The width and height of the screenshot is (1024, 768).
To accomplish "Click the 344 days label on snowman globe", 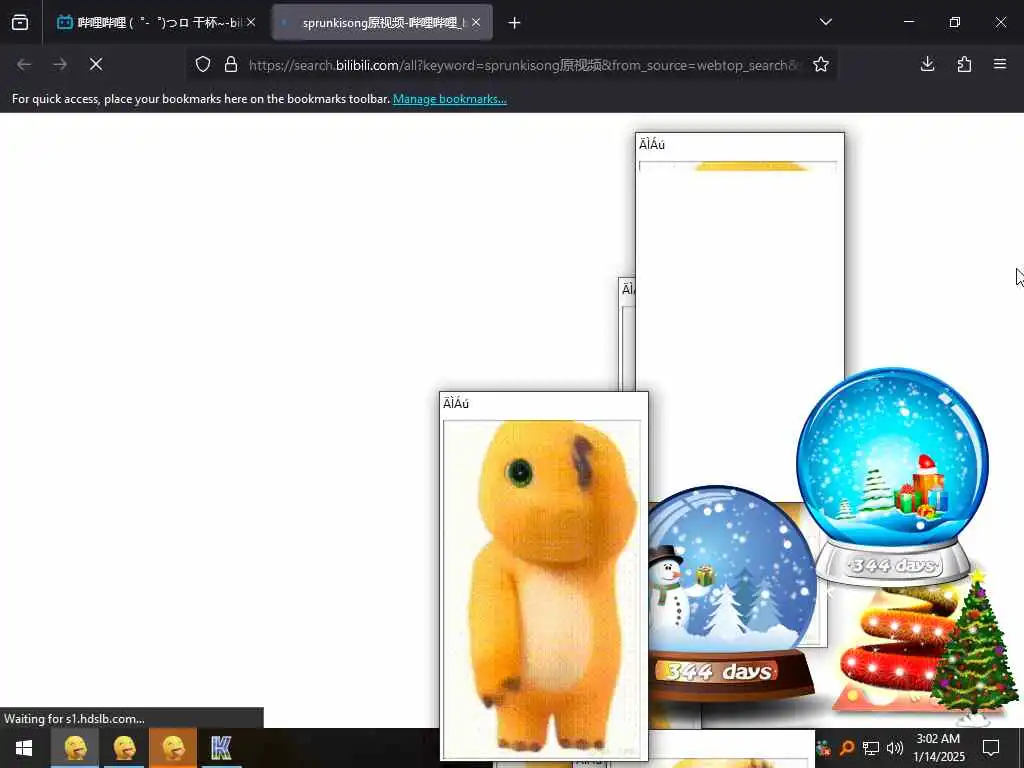I will [x=718, y=671].
